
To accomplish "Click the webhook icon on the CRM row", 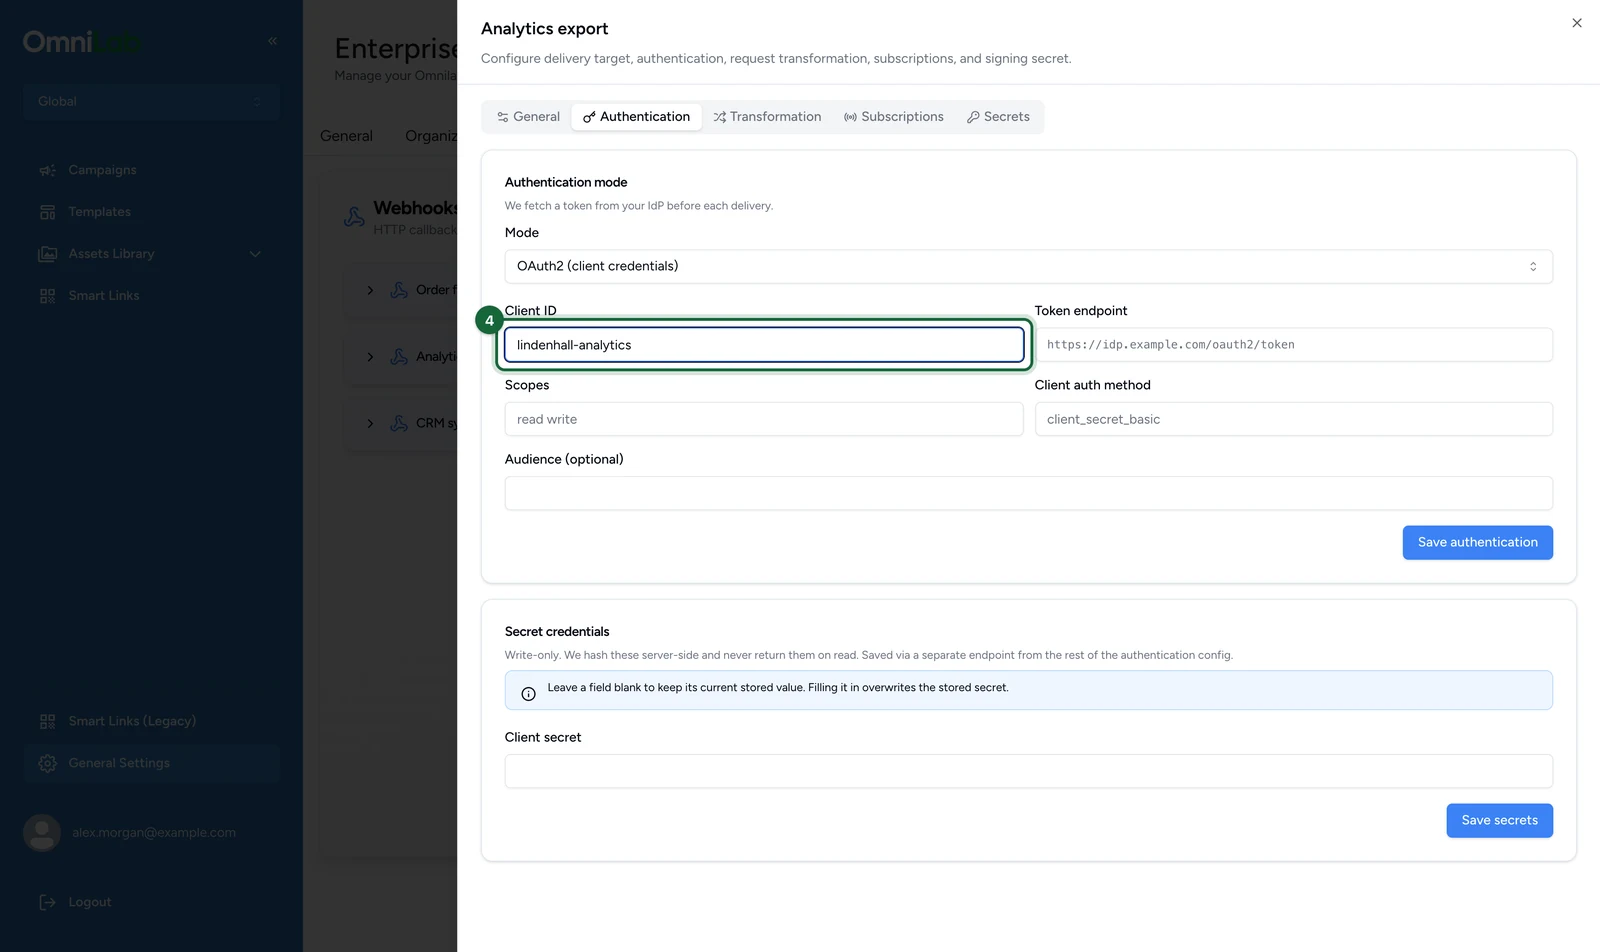I will click(x=399, y=423).
